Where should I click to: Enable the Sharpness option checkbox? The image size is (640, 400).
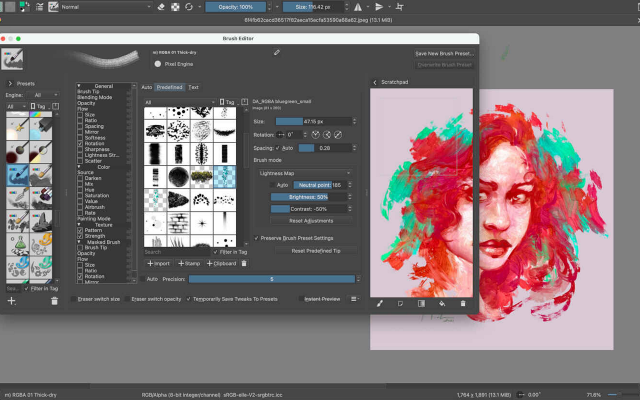[x=80, y=149]
